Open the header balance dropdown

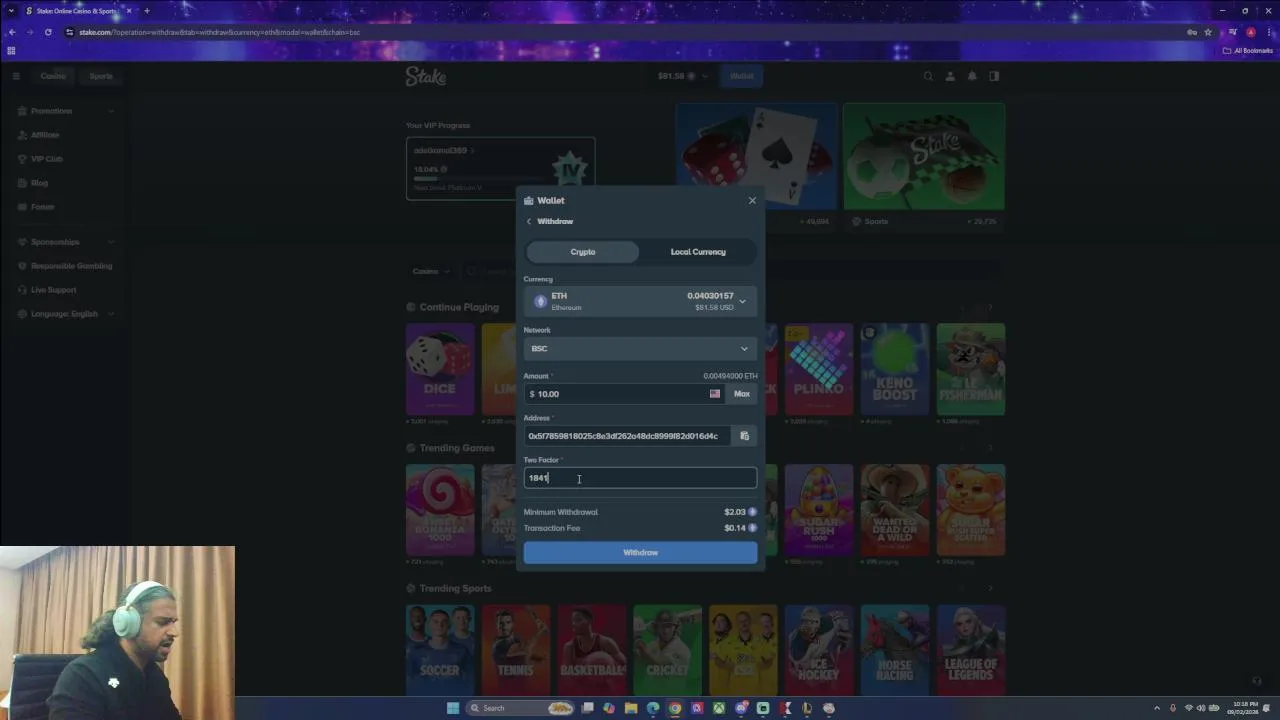click(683, 76)
